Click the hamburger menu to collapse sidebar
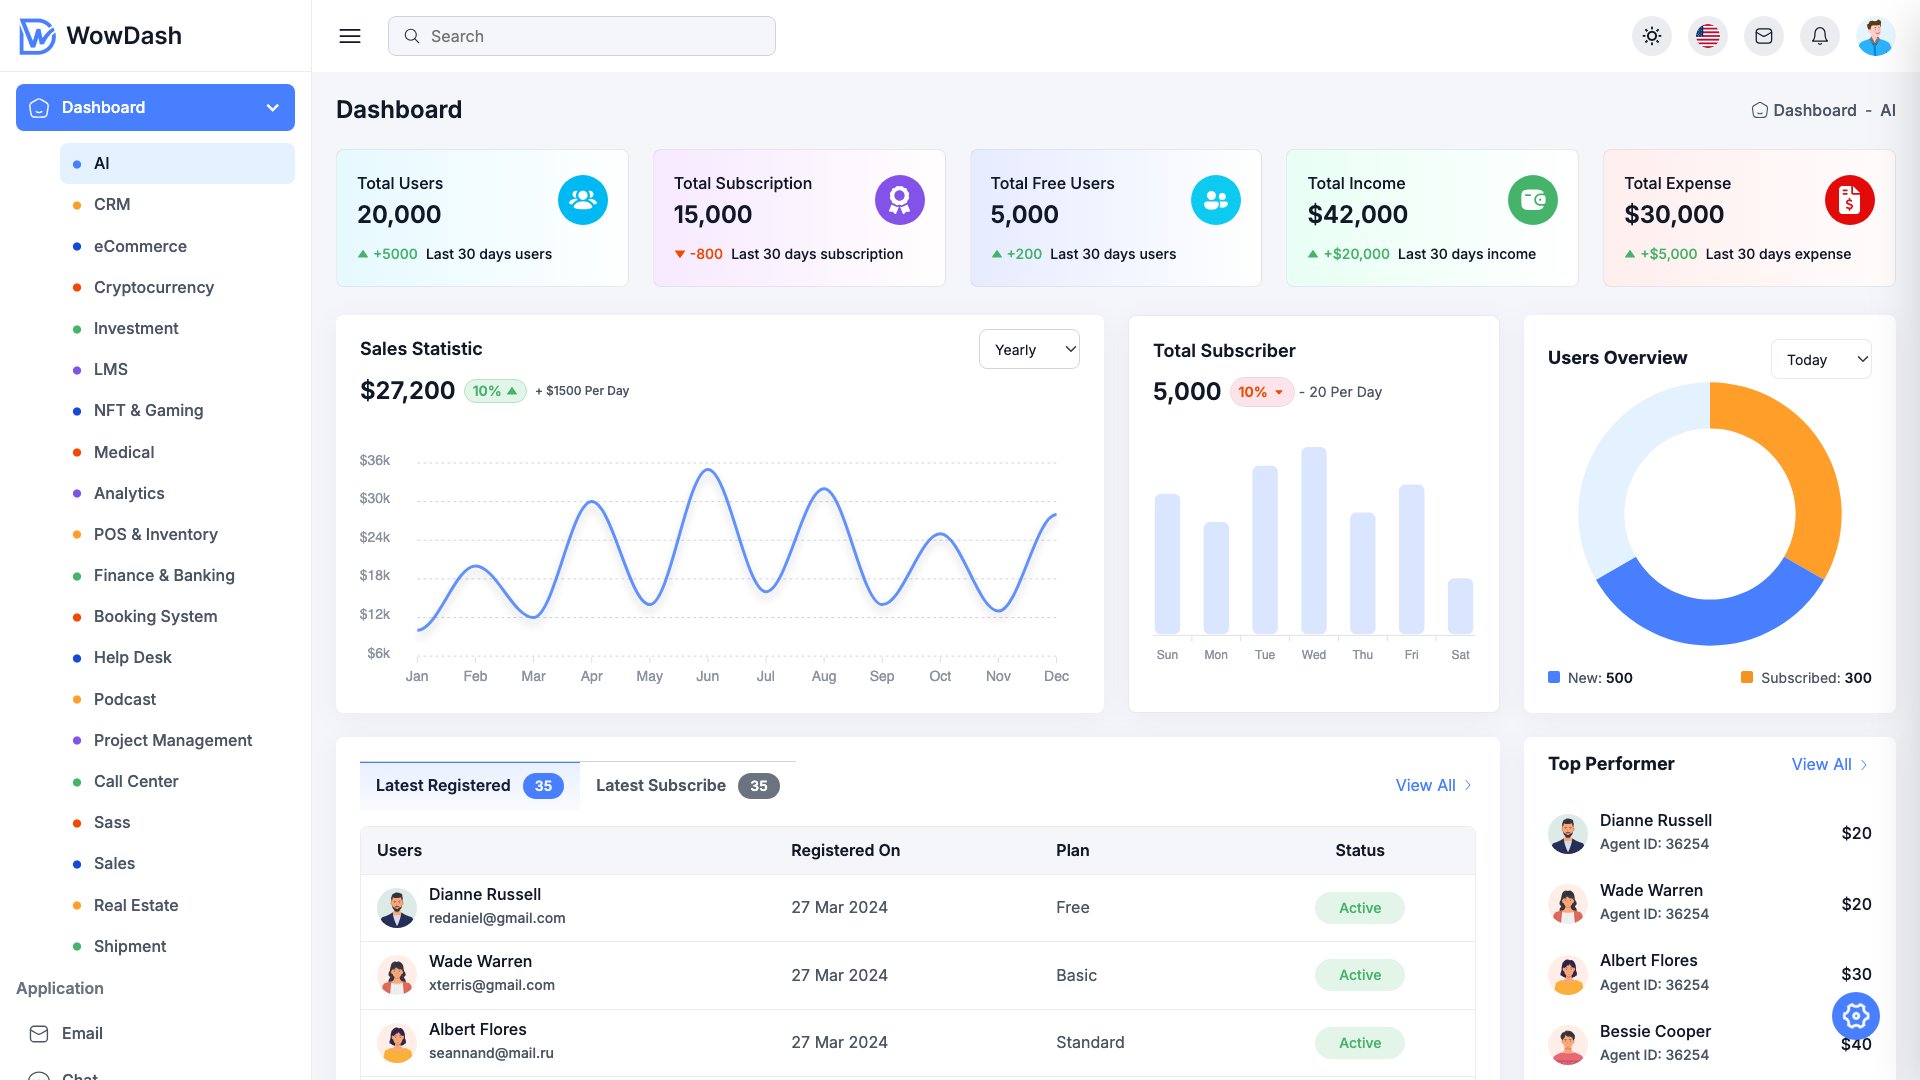The width and height of the screenshot is (1920, 1080). [349, 35]
